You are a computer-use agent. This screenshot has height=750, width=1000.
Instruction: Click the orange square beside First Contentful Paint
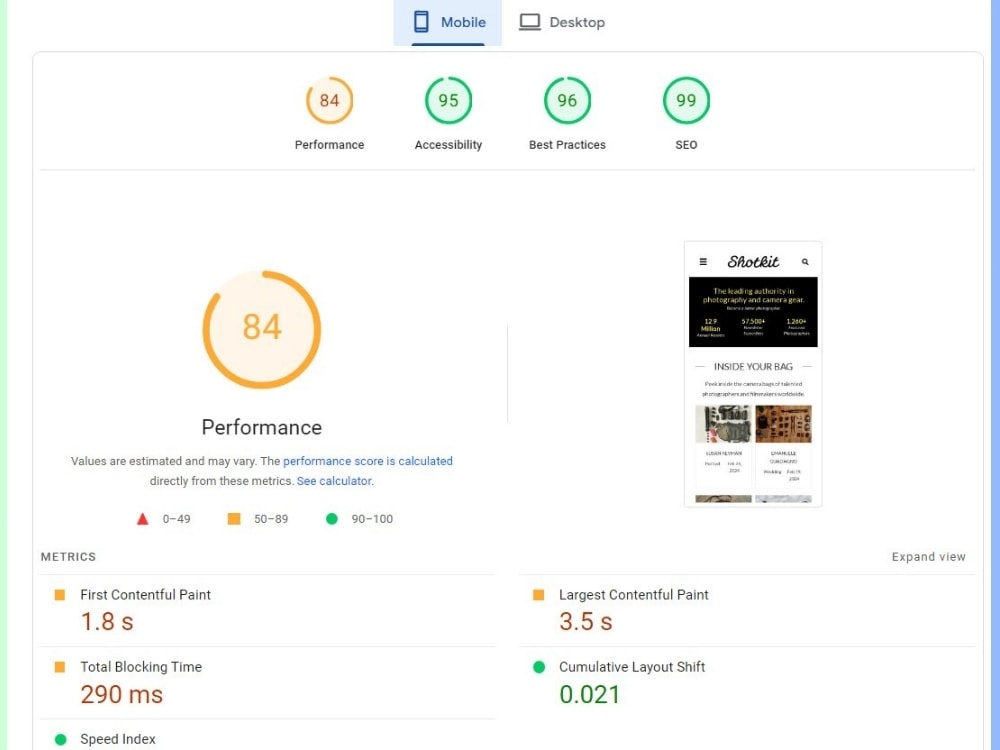[60, 595]
